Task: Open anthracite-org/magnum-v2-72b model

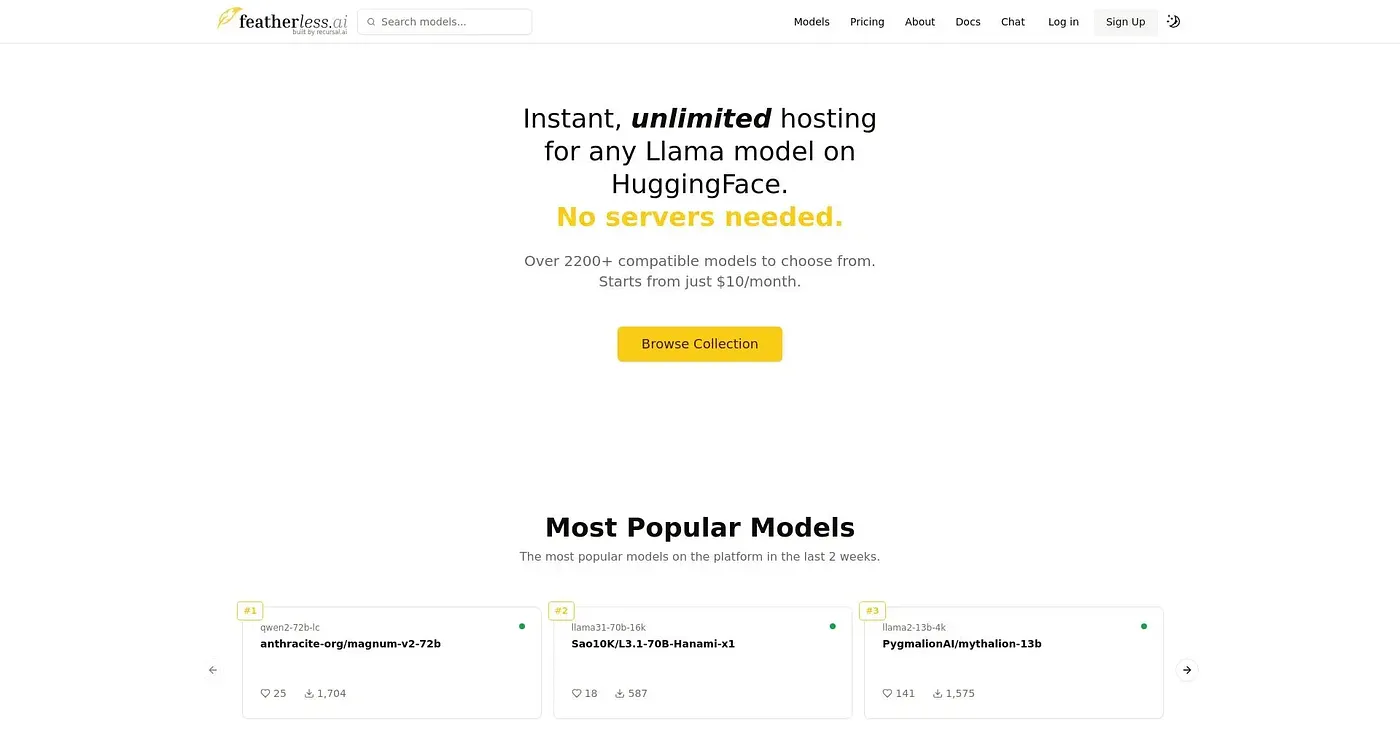Action: pos(350,644)
